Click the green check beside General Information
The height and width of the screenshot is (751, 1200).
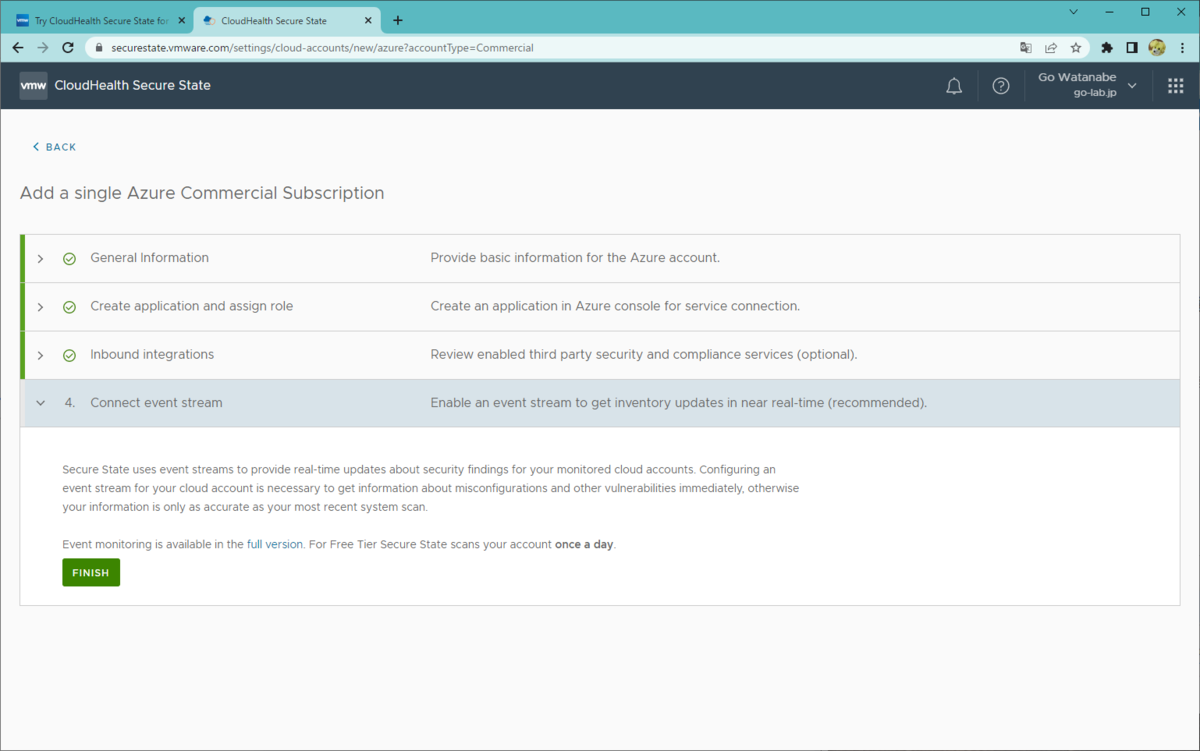(x=69, y=259)
